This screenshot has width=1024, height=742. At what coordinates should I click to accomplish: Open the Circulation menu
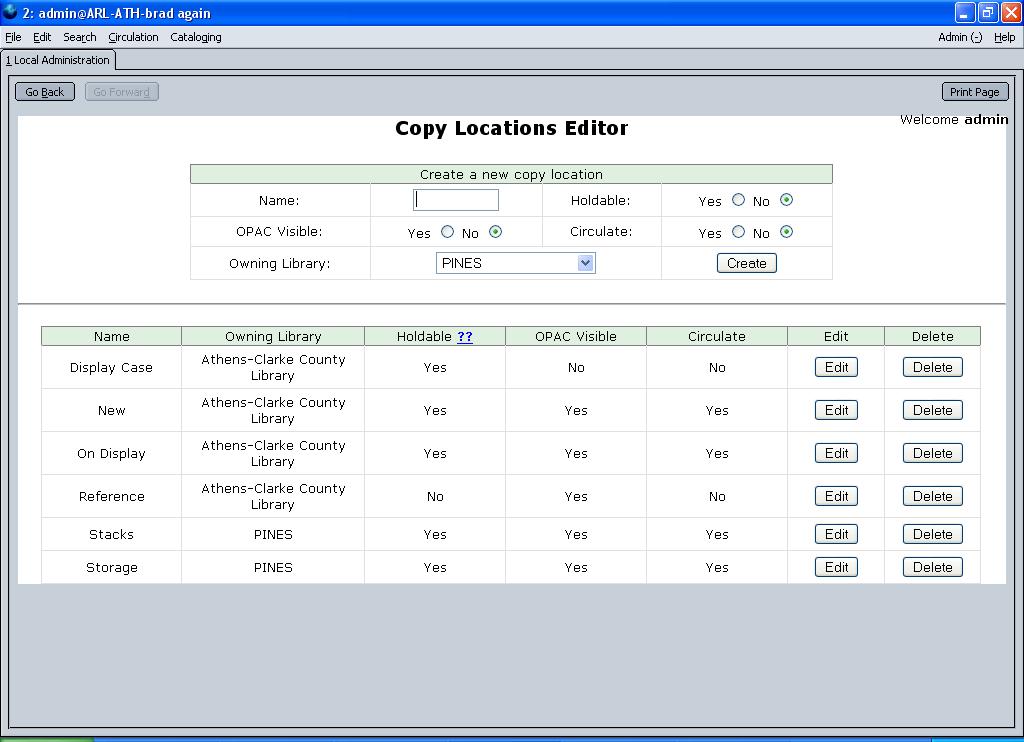coord(133,37)
